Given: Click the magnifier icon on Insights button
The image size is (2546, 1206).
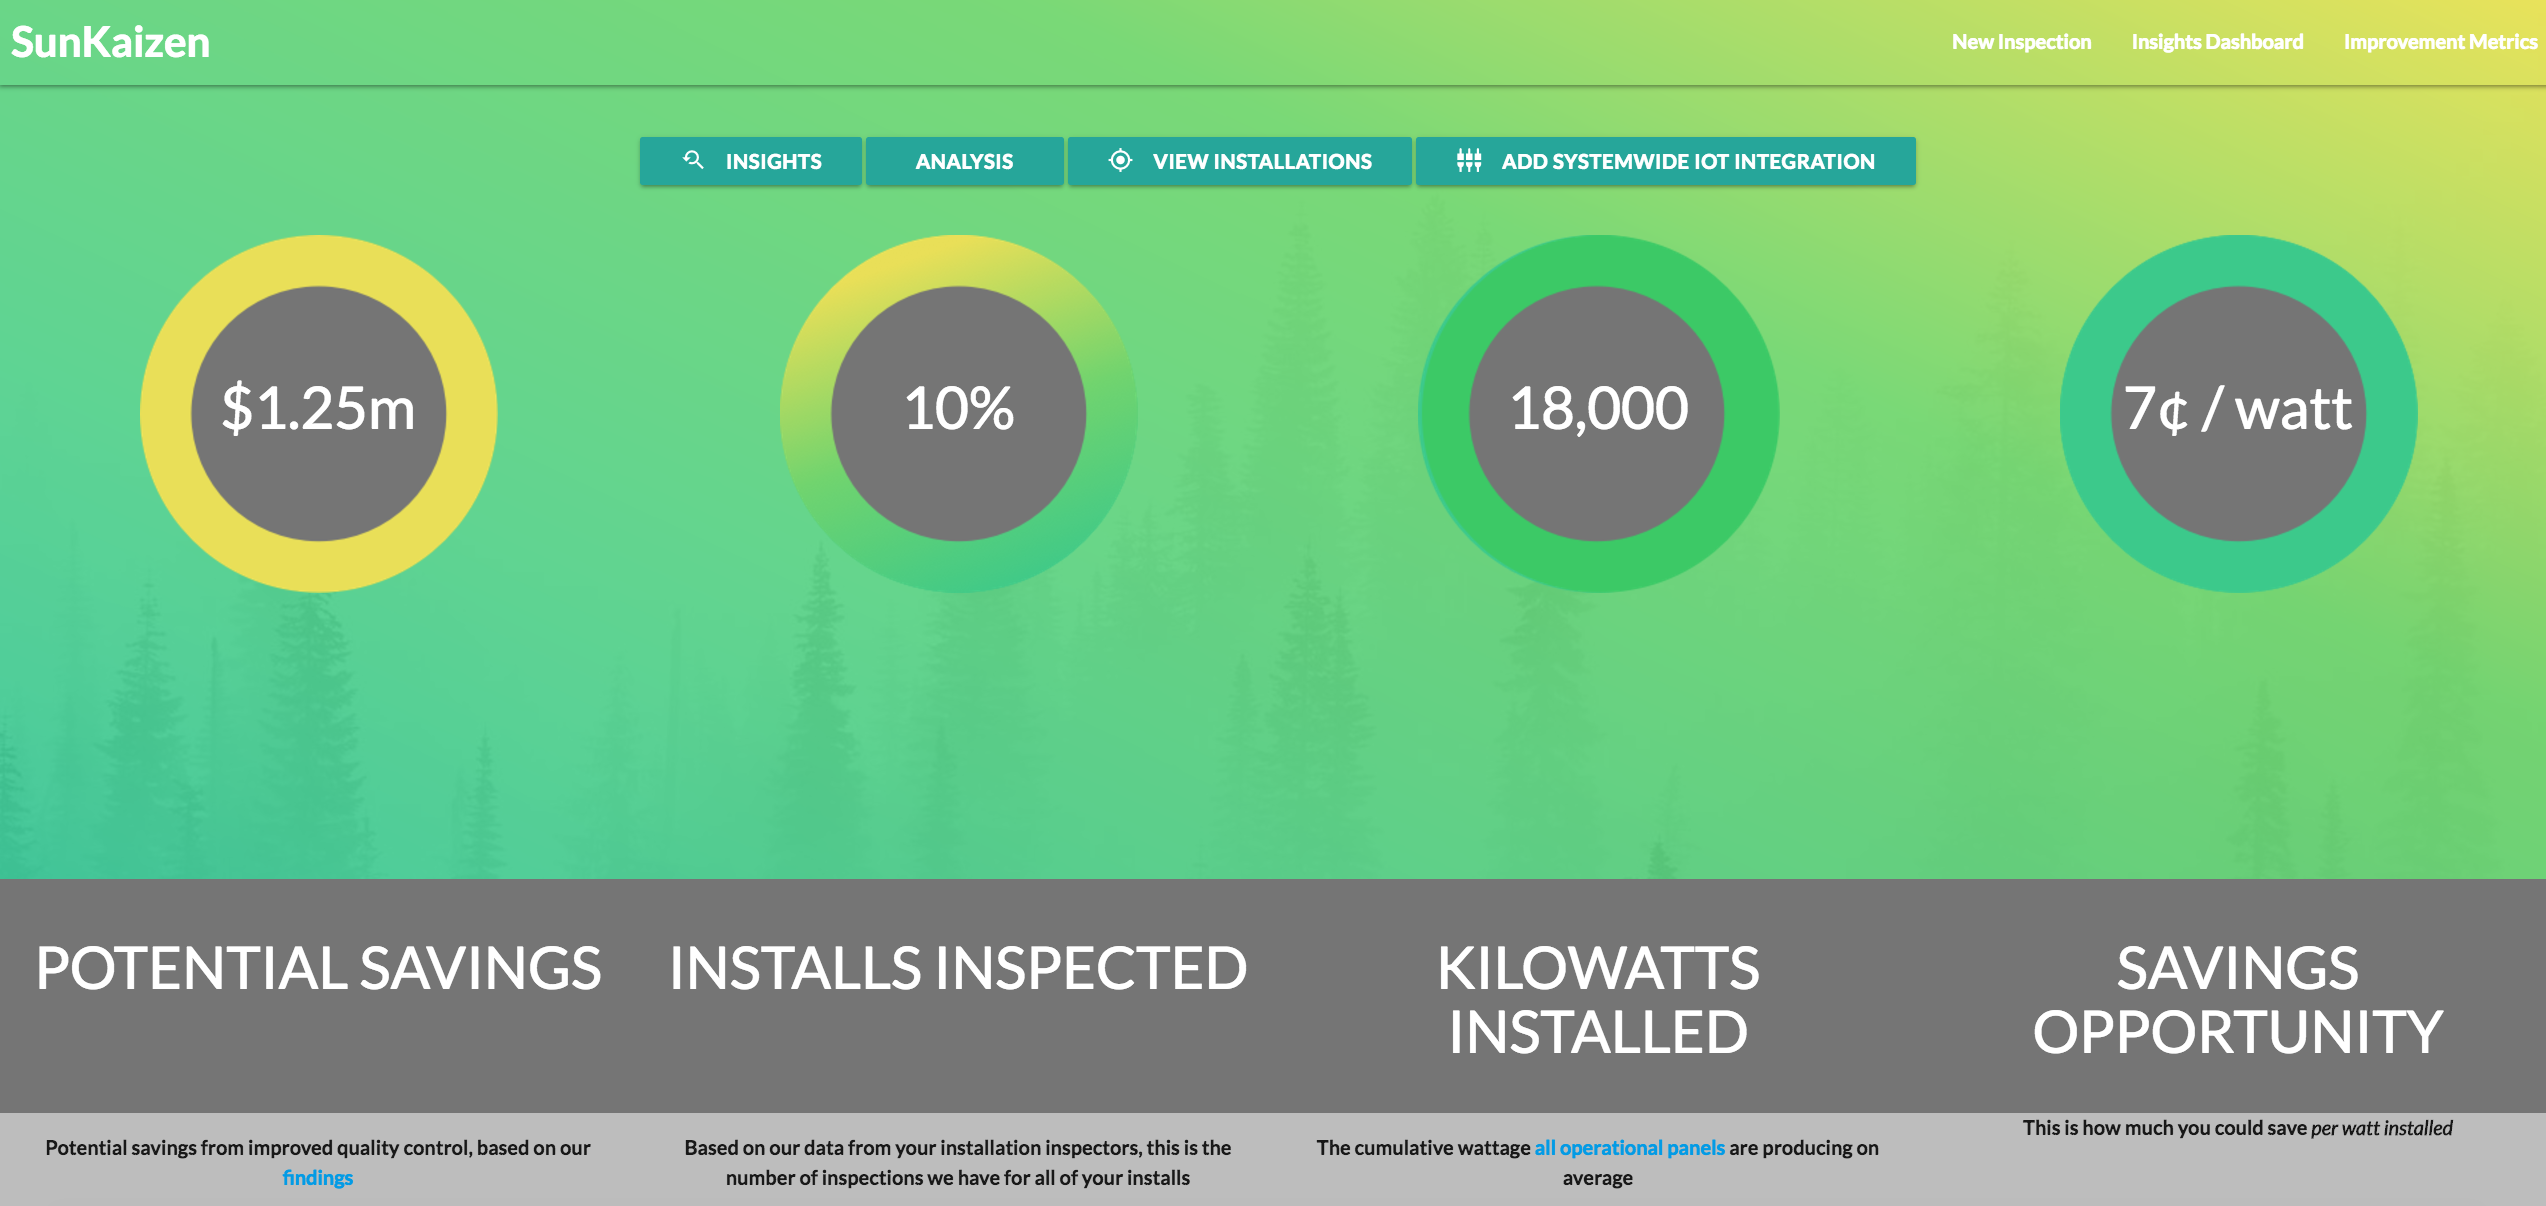Looking at the screenshot, I should [x=693, y=160].
